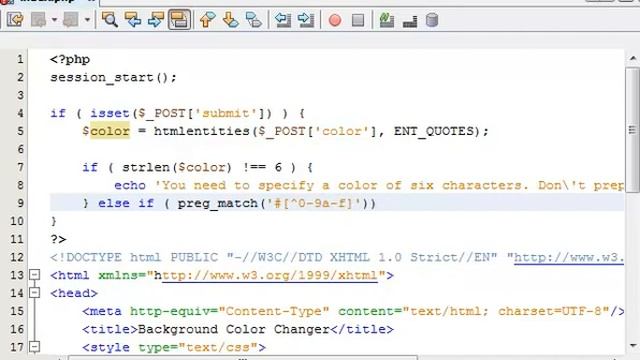The height and width of the screenshot is (360, 640).
Task: Click the <head> tag text
Action: [x=74, y=293]
